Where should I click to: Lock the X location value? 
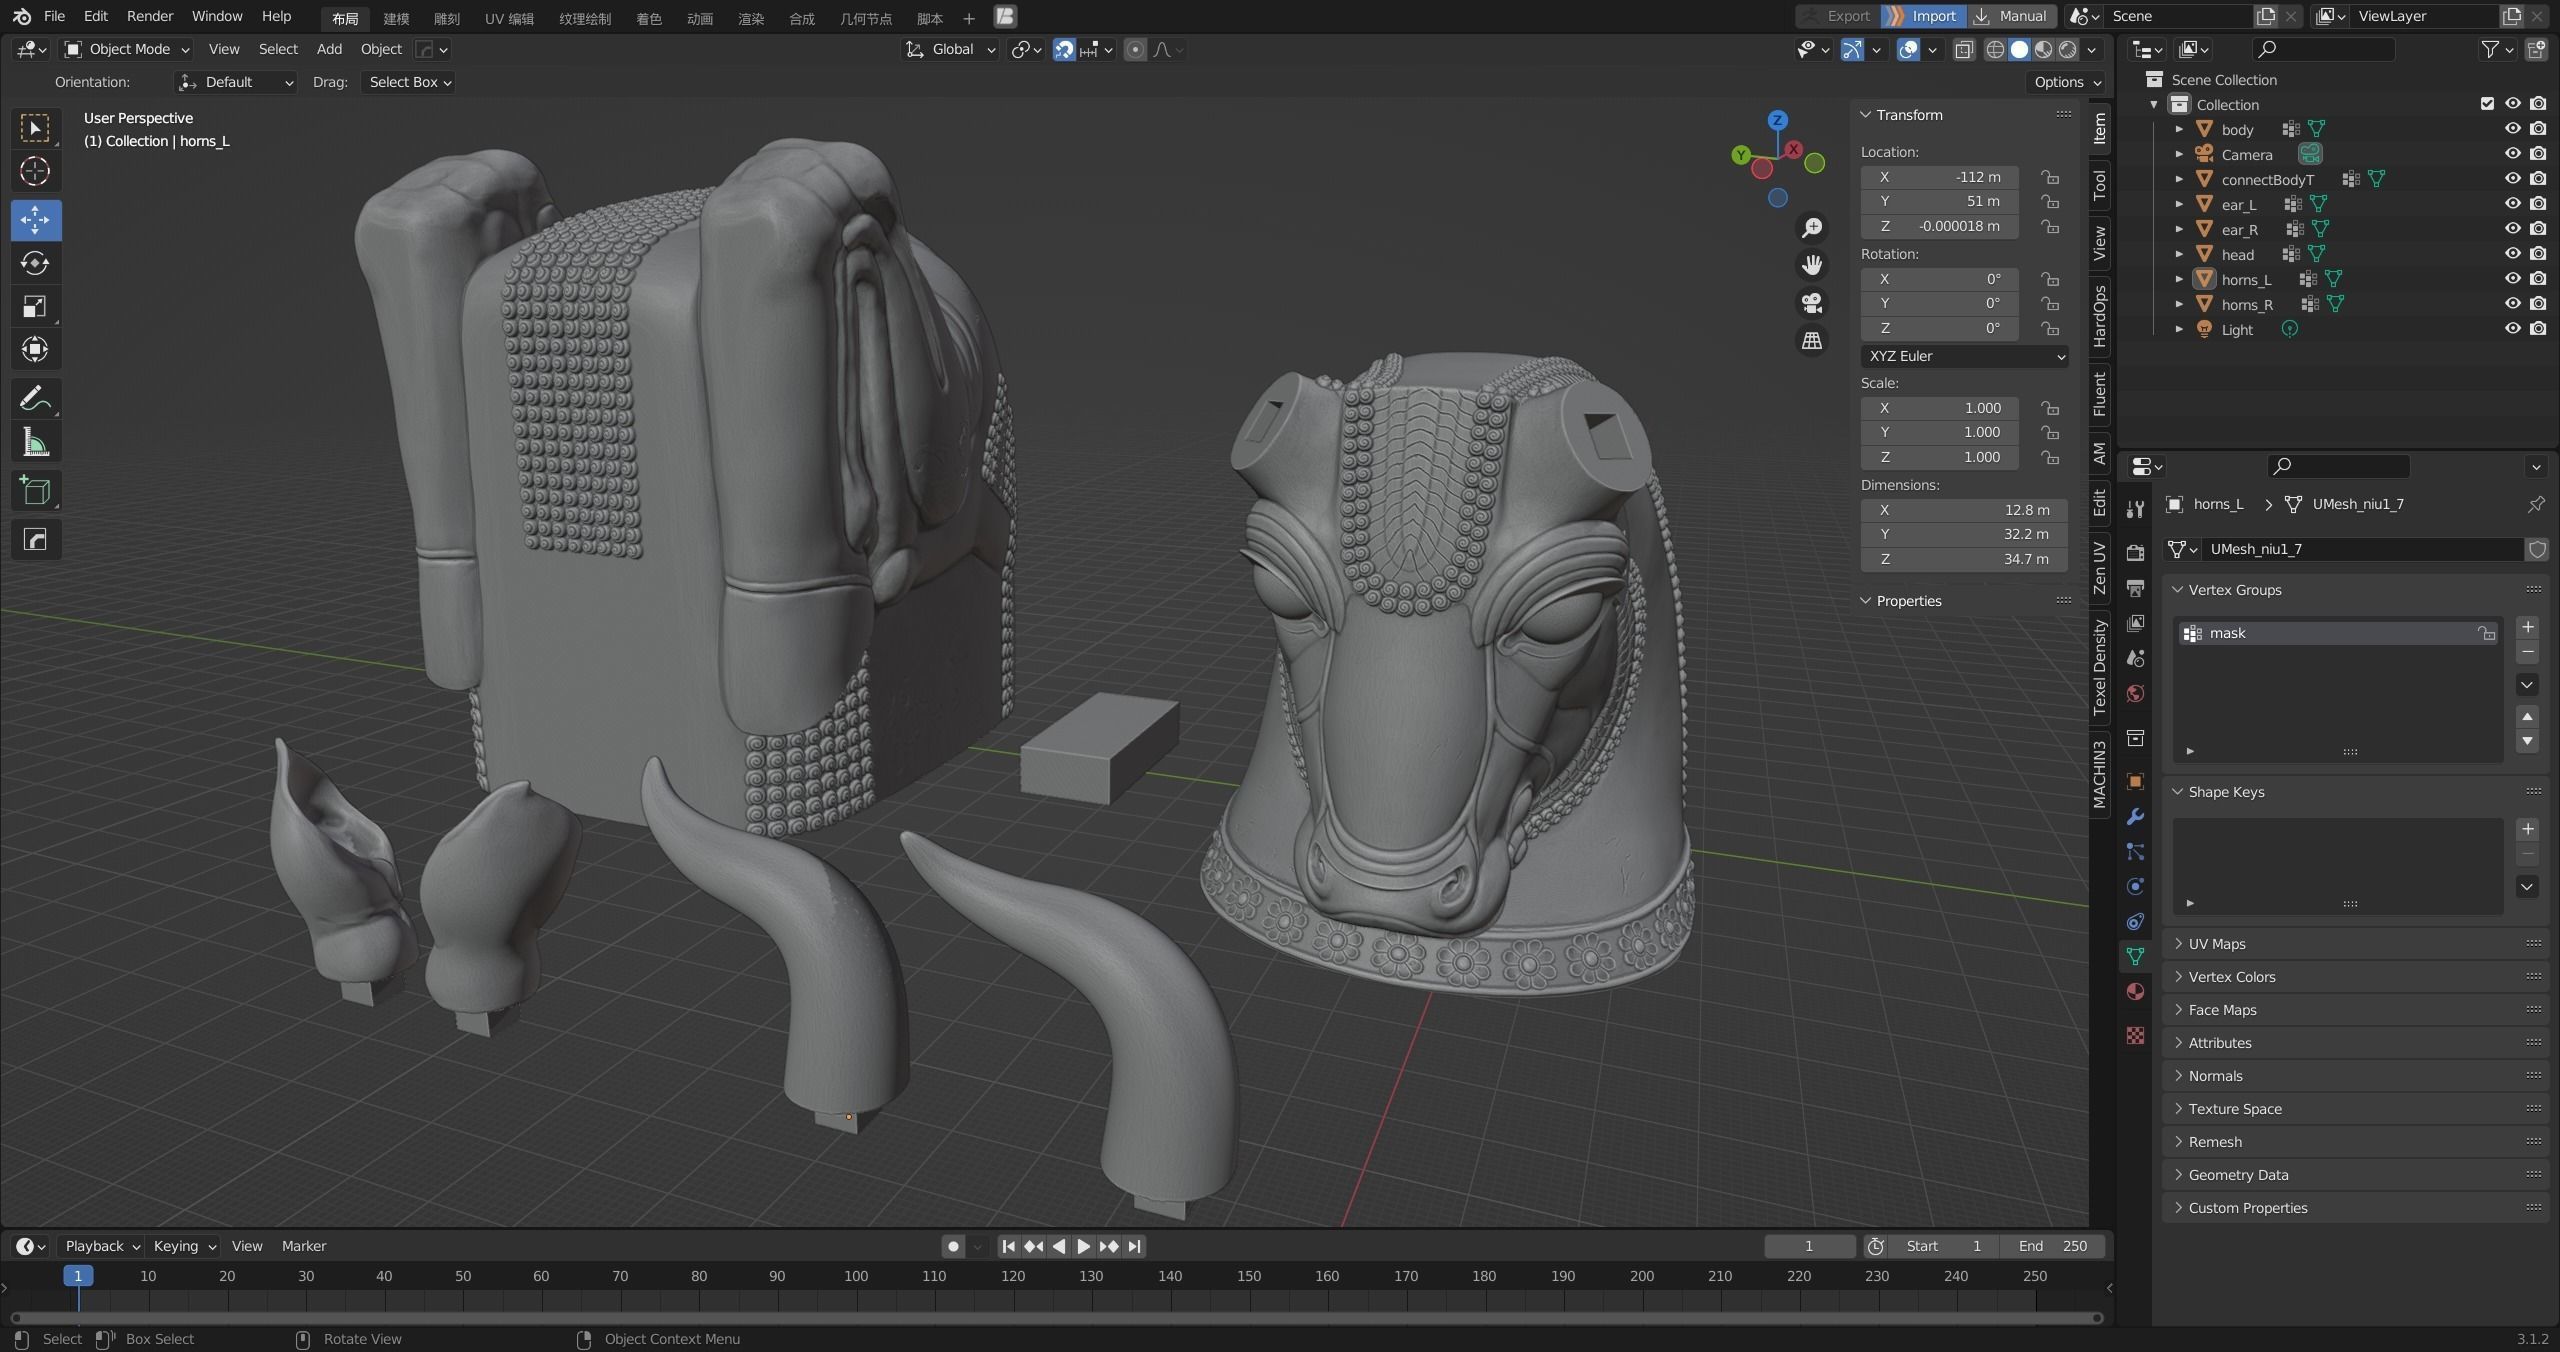(x=2050, y=177)
